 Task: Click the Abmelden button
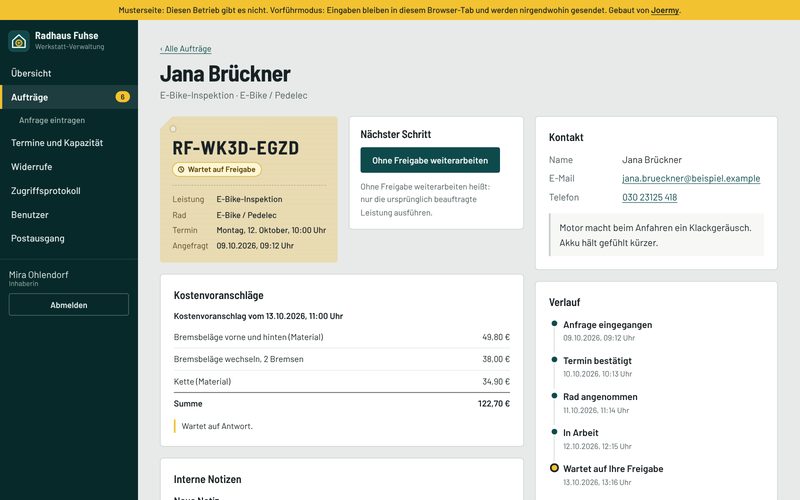point(69,305)
